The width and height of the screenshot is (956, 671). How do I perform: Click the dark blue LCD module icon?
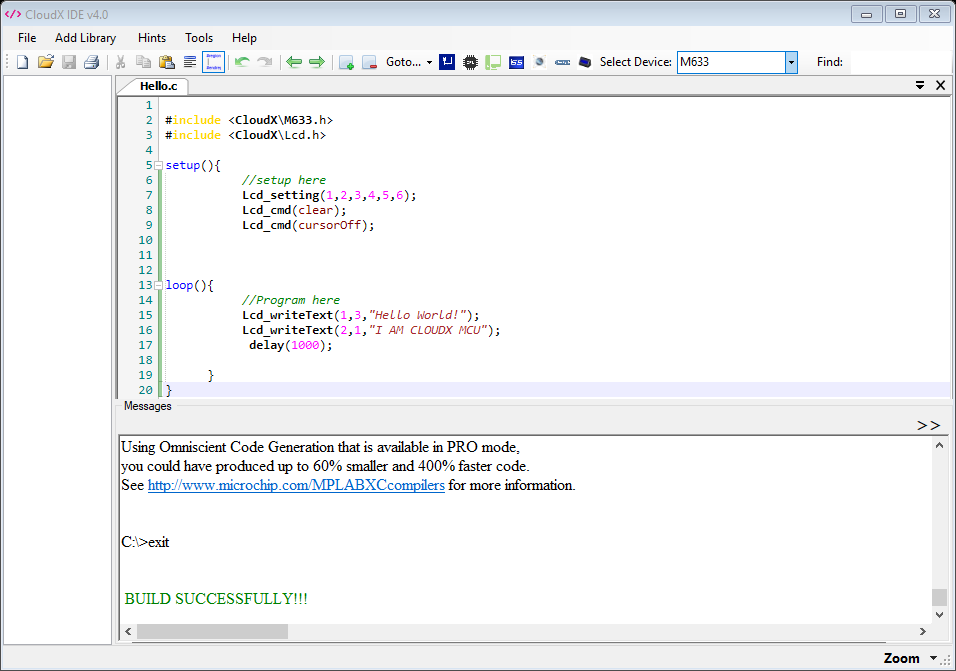click(x=585, y=62)
